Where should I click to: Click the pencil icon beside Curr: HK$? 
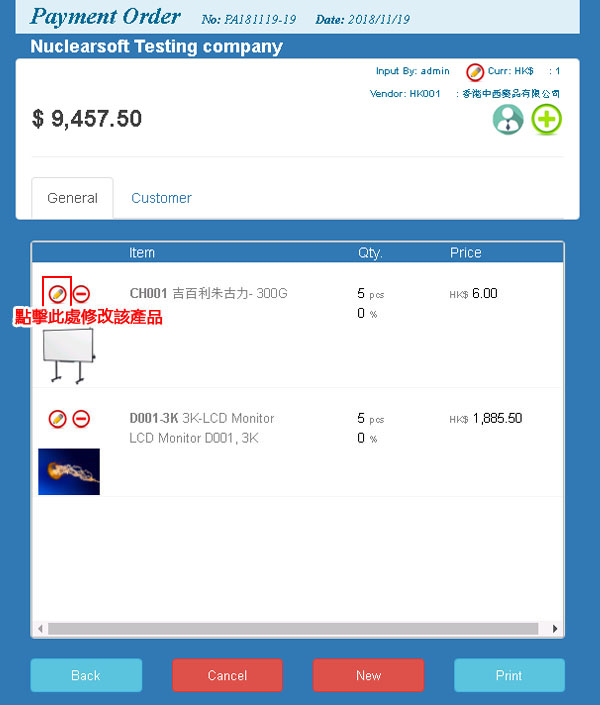475,72
